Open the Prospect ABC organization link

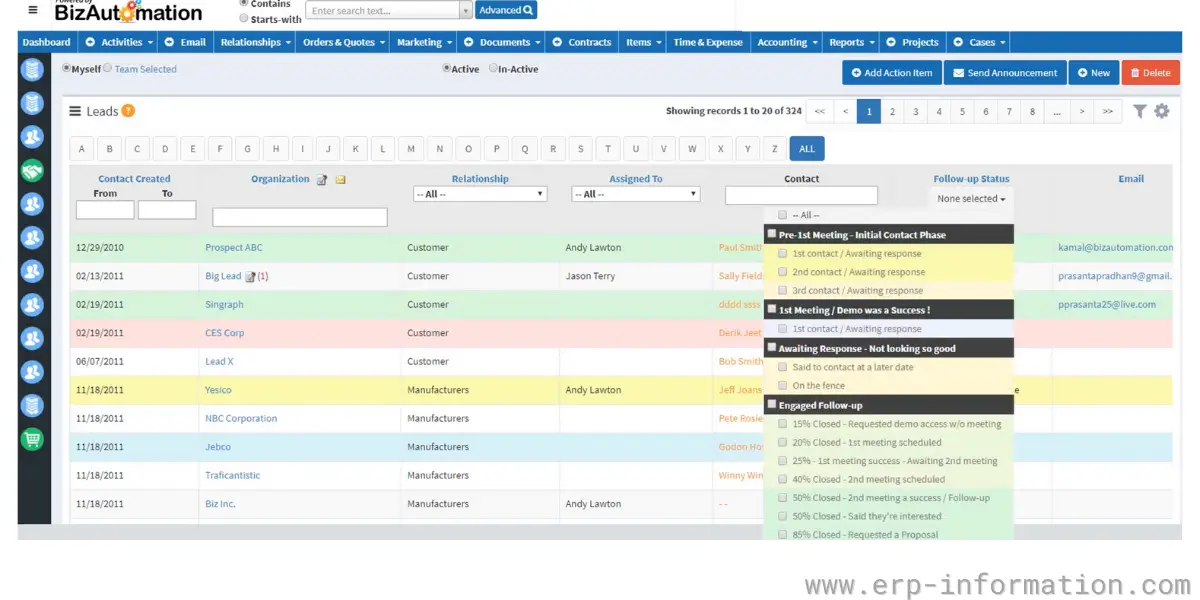point(234,247)
